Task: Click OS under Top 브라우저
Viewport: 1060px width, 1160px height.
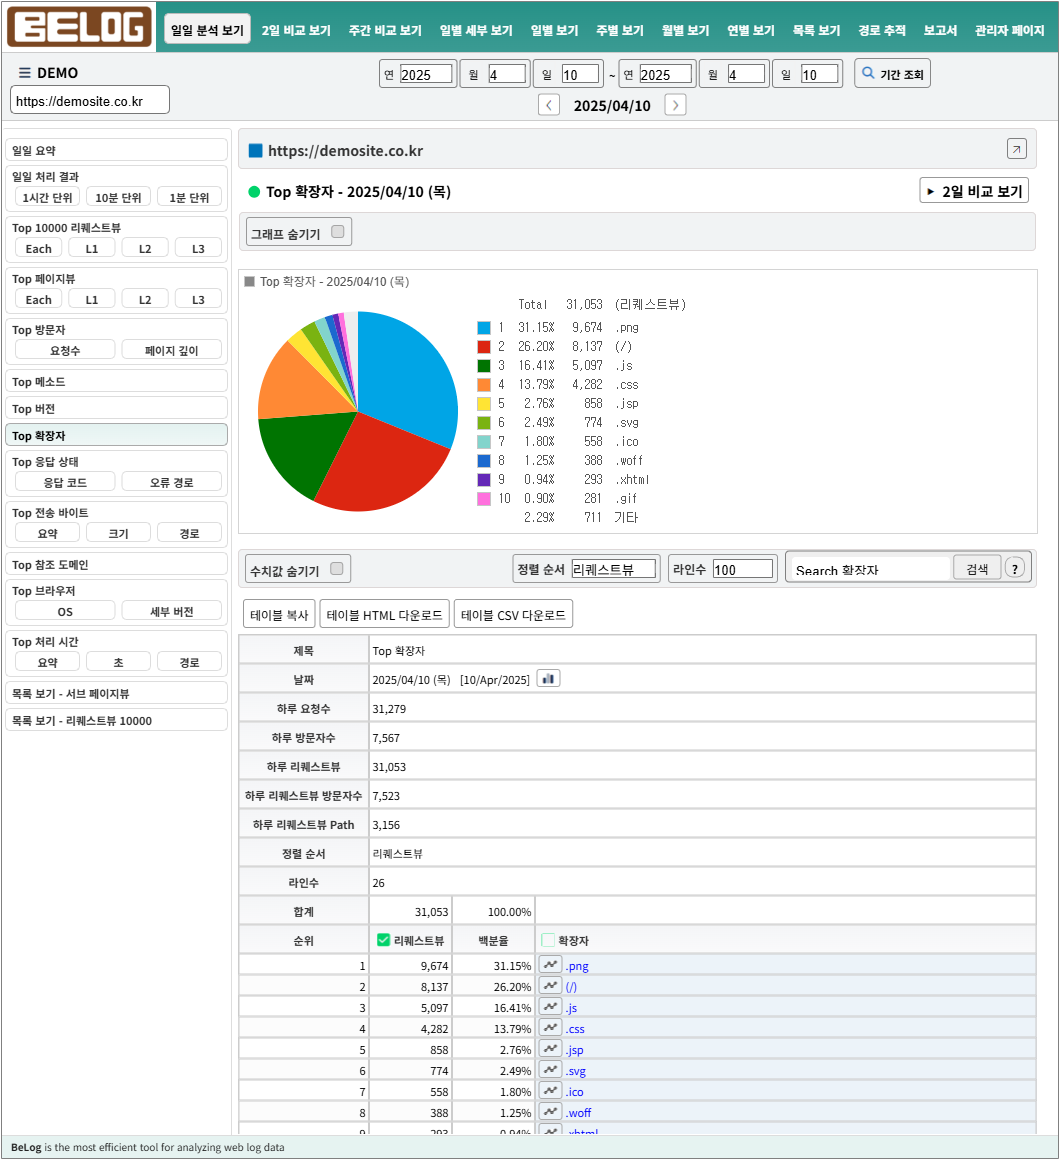Action: tap(65, 611)
